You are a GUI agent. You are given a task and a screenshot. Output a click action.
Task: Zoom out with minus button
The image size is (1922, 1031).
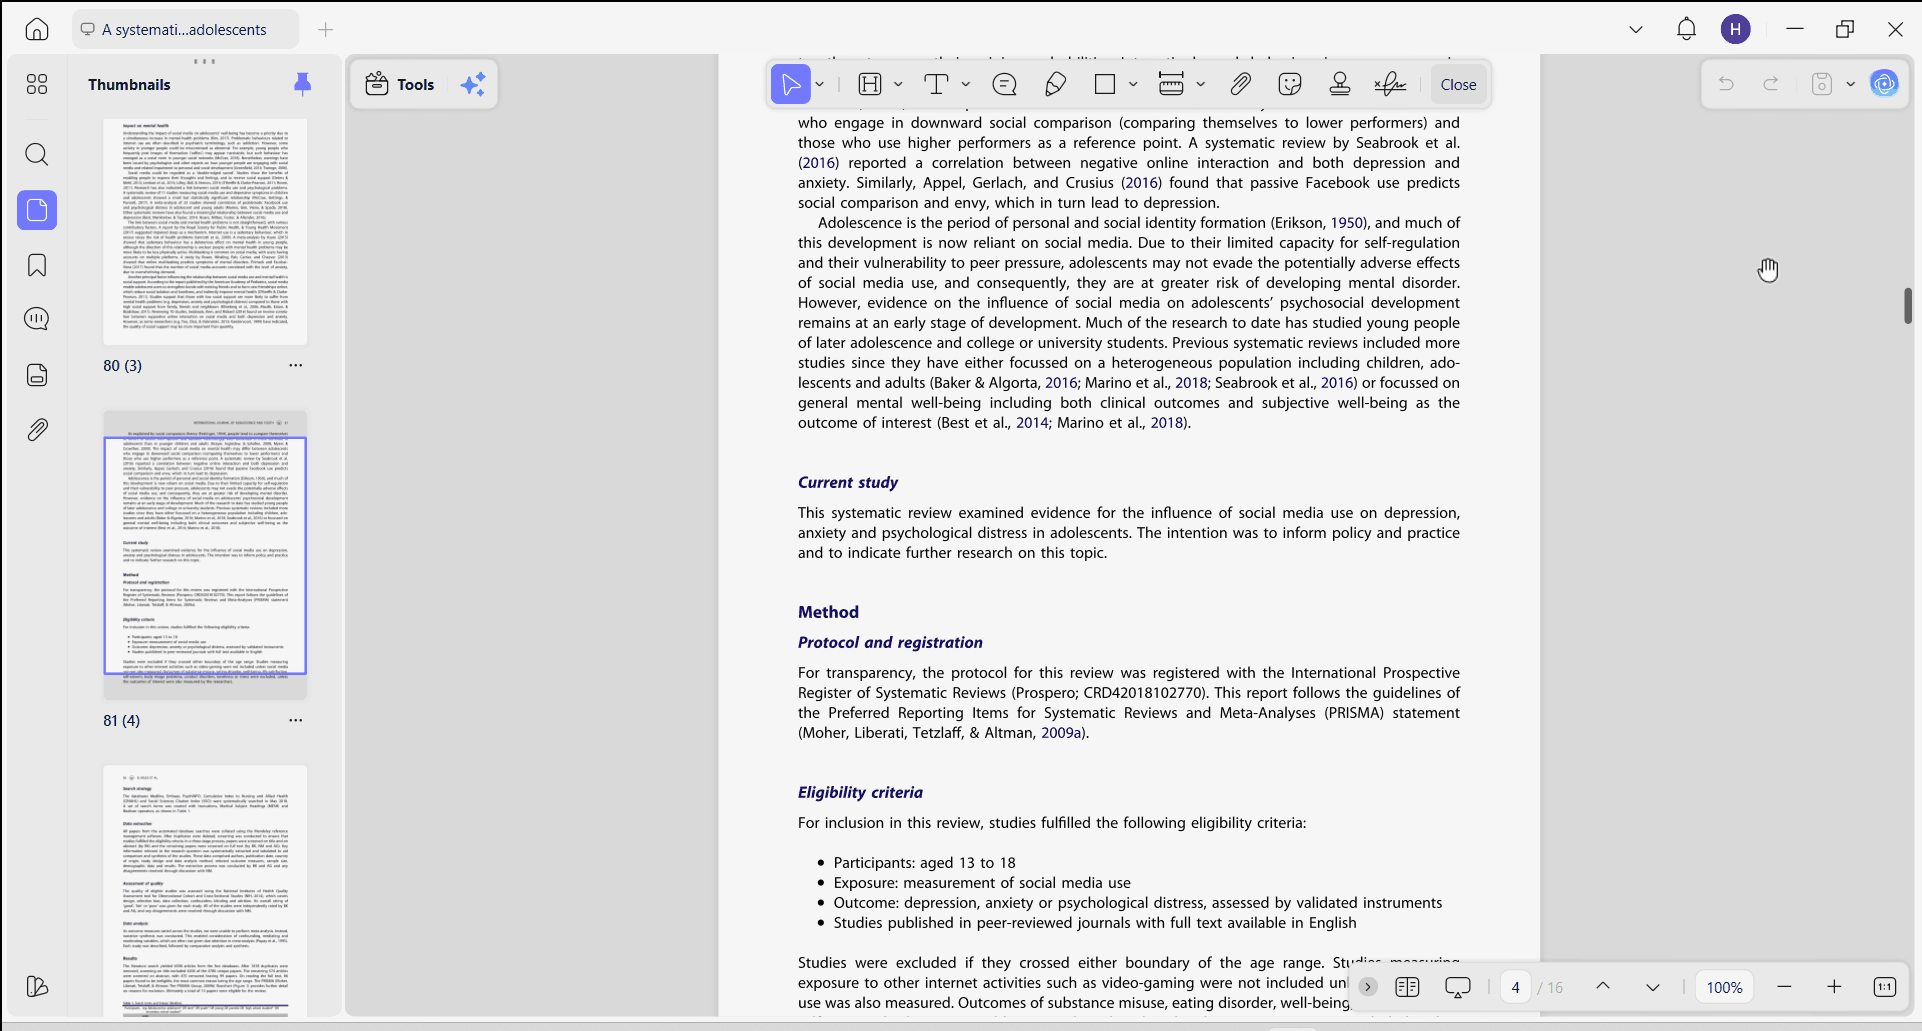pyautogui.click(x=1784, y=987)
